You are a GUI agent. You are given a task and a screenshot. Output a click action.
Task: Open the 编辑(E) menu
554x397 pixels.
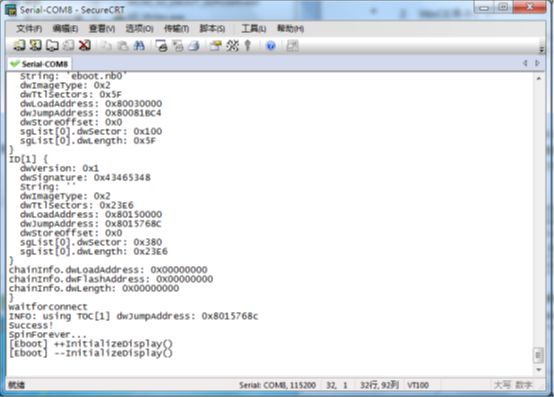tap(65, 28)
